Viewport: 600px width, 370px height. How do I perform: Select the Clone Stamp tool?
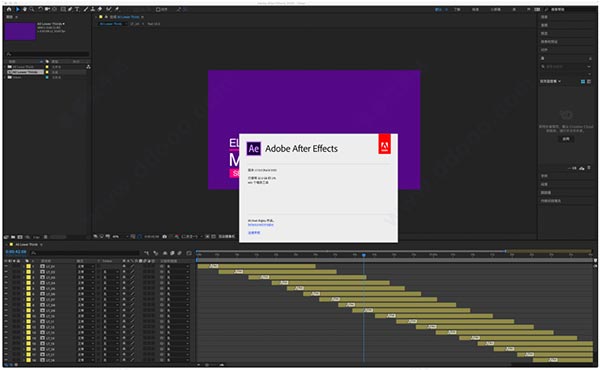coord(93,9)
